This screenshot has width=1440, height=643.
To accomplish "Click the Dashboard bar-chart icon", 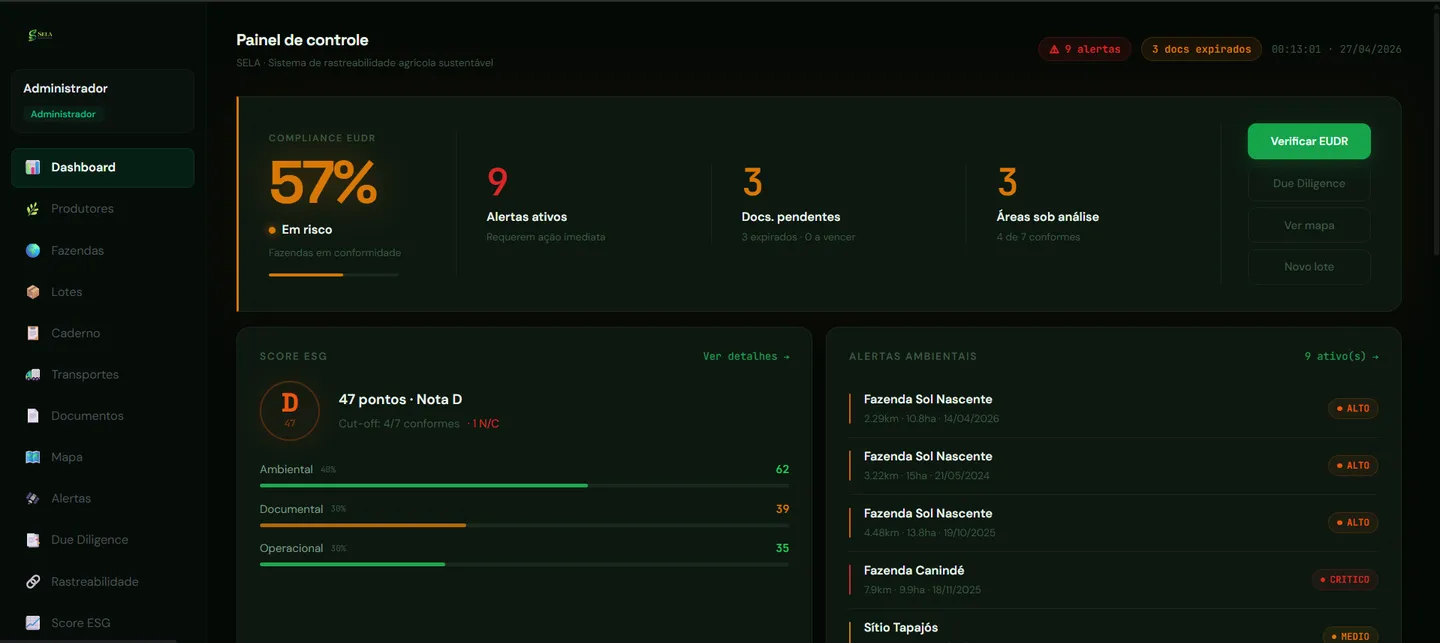I will (x=33, y=168).
